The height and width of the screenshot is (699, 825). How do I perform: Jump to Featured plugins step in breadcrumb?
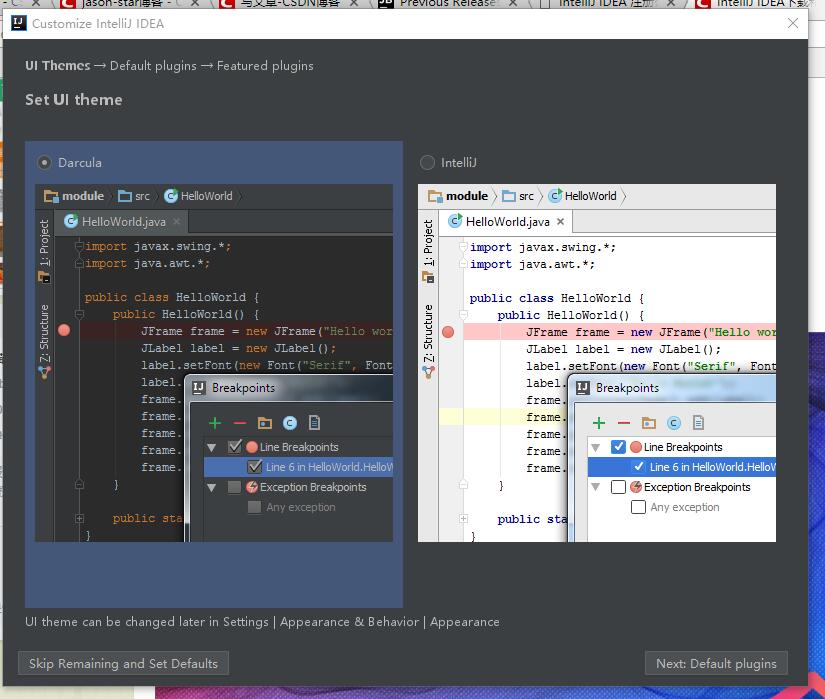tap(265, 66)
